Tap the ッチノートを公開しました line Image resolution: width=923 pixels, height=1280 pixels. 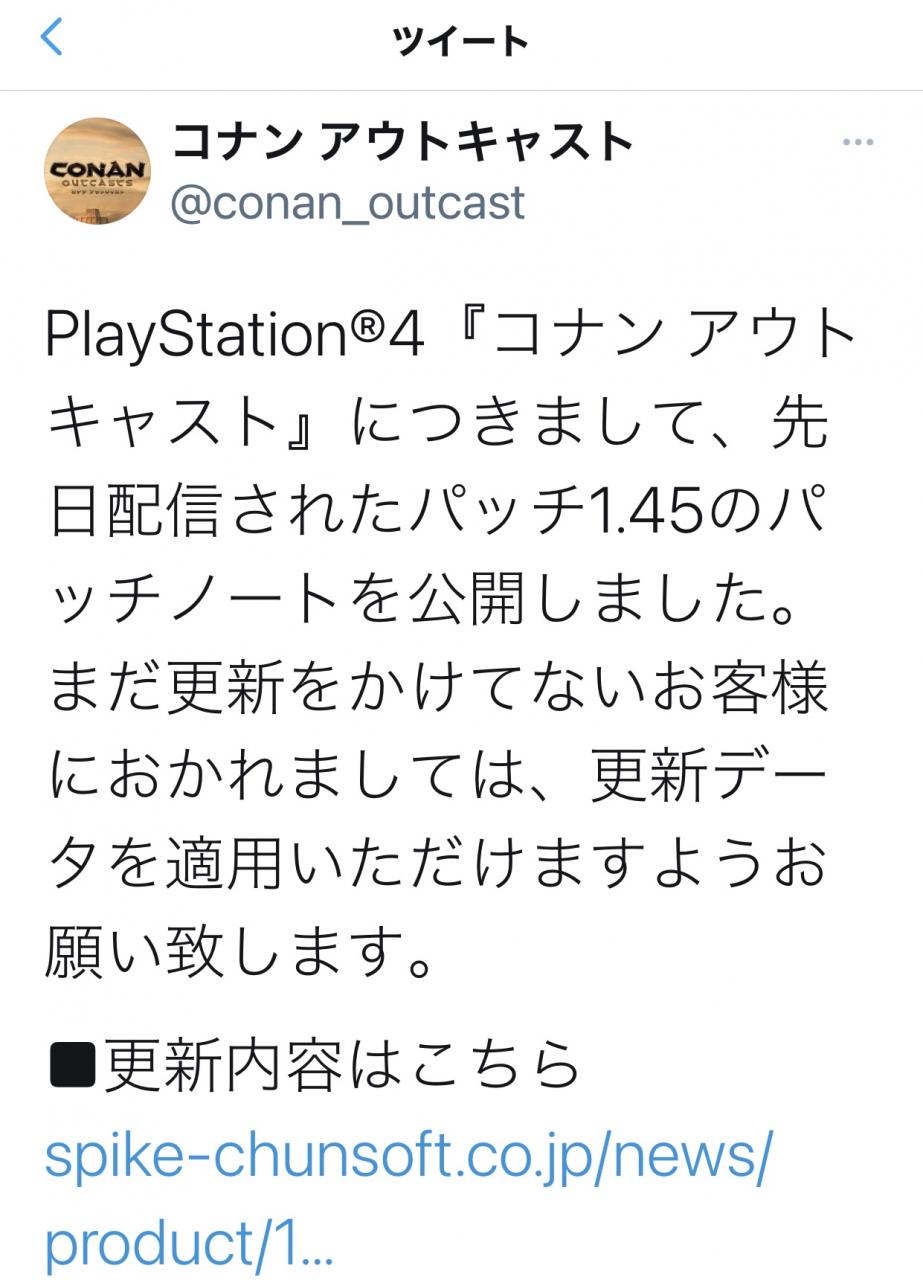tap(421, 603)
